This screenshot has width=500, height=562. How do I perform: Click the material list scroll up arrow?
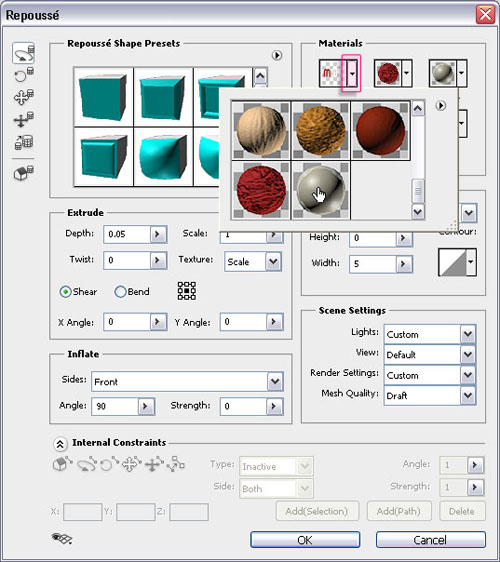coord(418,109)
